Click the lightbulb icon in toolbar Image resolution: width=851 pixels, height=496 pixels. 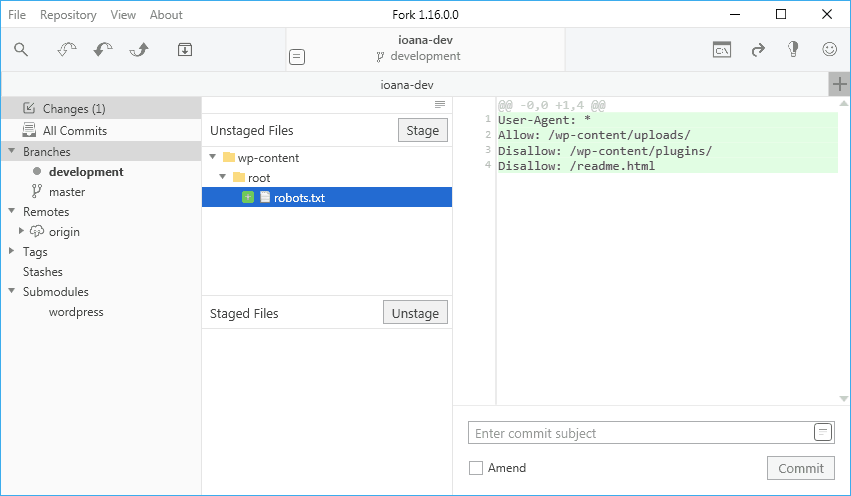(x=793, y=49)
